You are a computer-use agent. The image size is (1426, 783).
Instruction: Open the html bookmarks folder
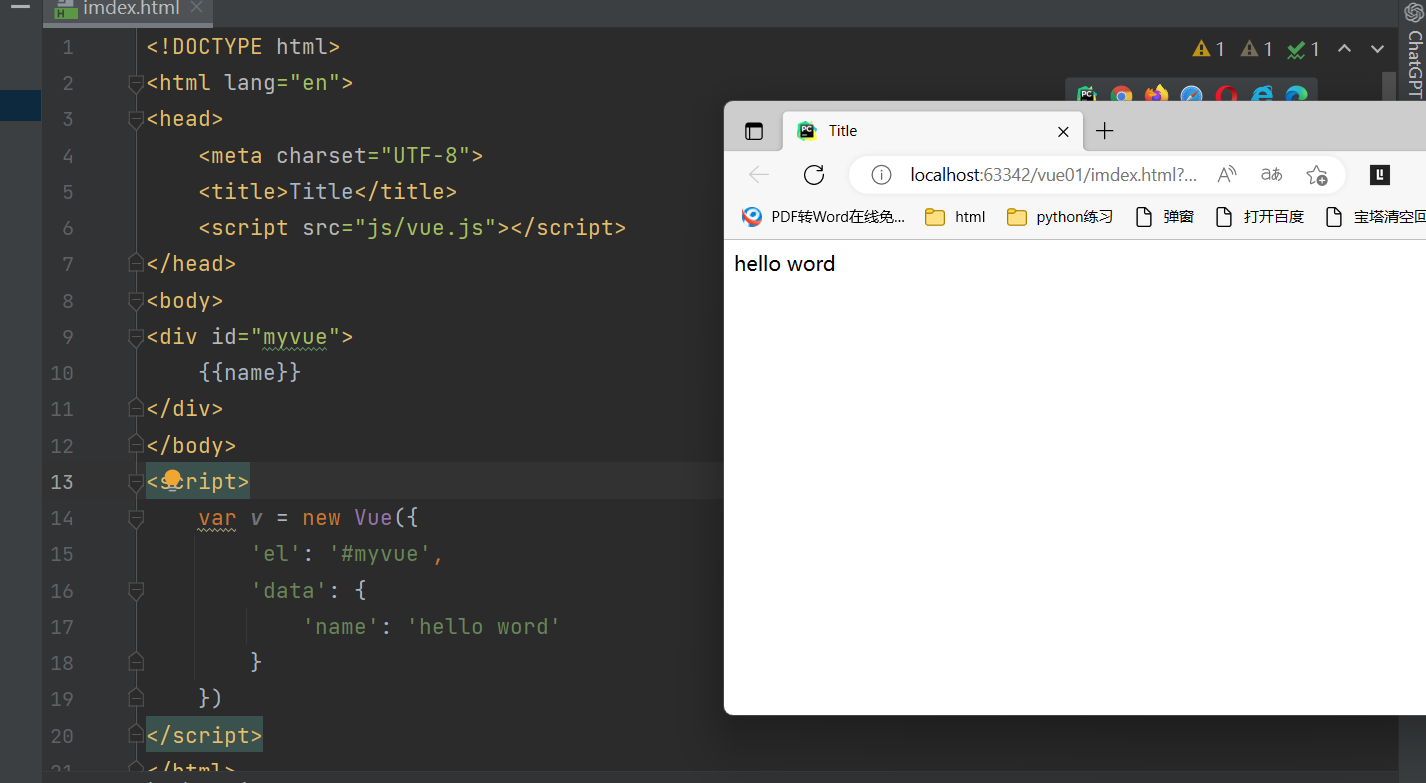pyautogui.click(x=955, y=217)
